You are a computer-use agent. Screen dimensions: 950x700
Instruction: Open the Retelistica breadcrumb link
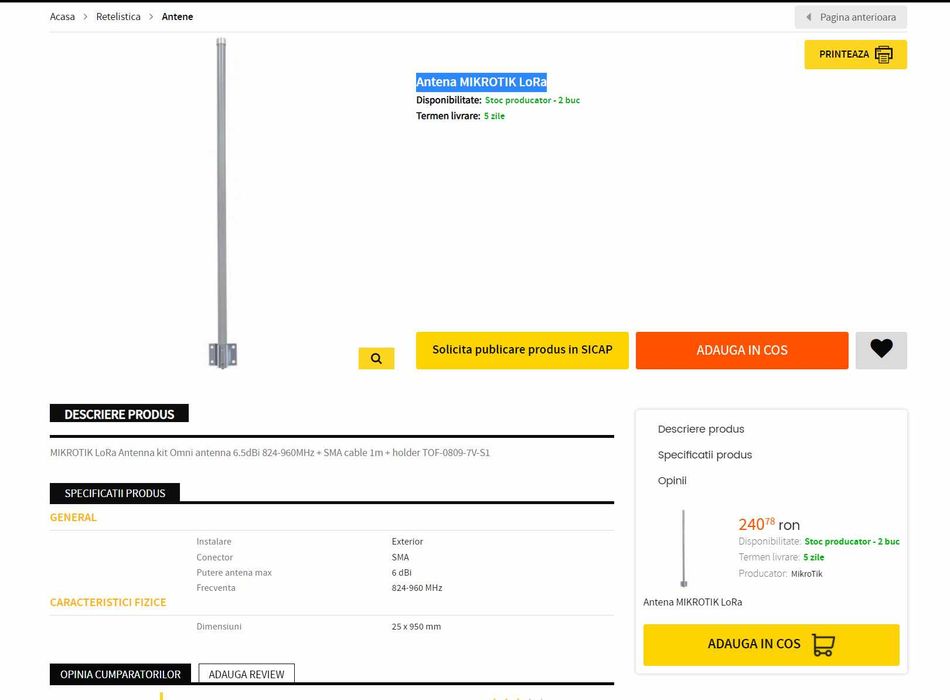(118, 17)
